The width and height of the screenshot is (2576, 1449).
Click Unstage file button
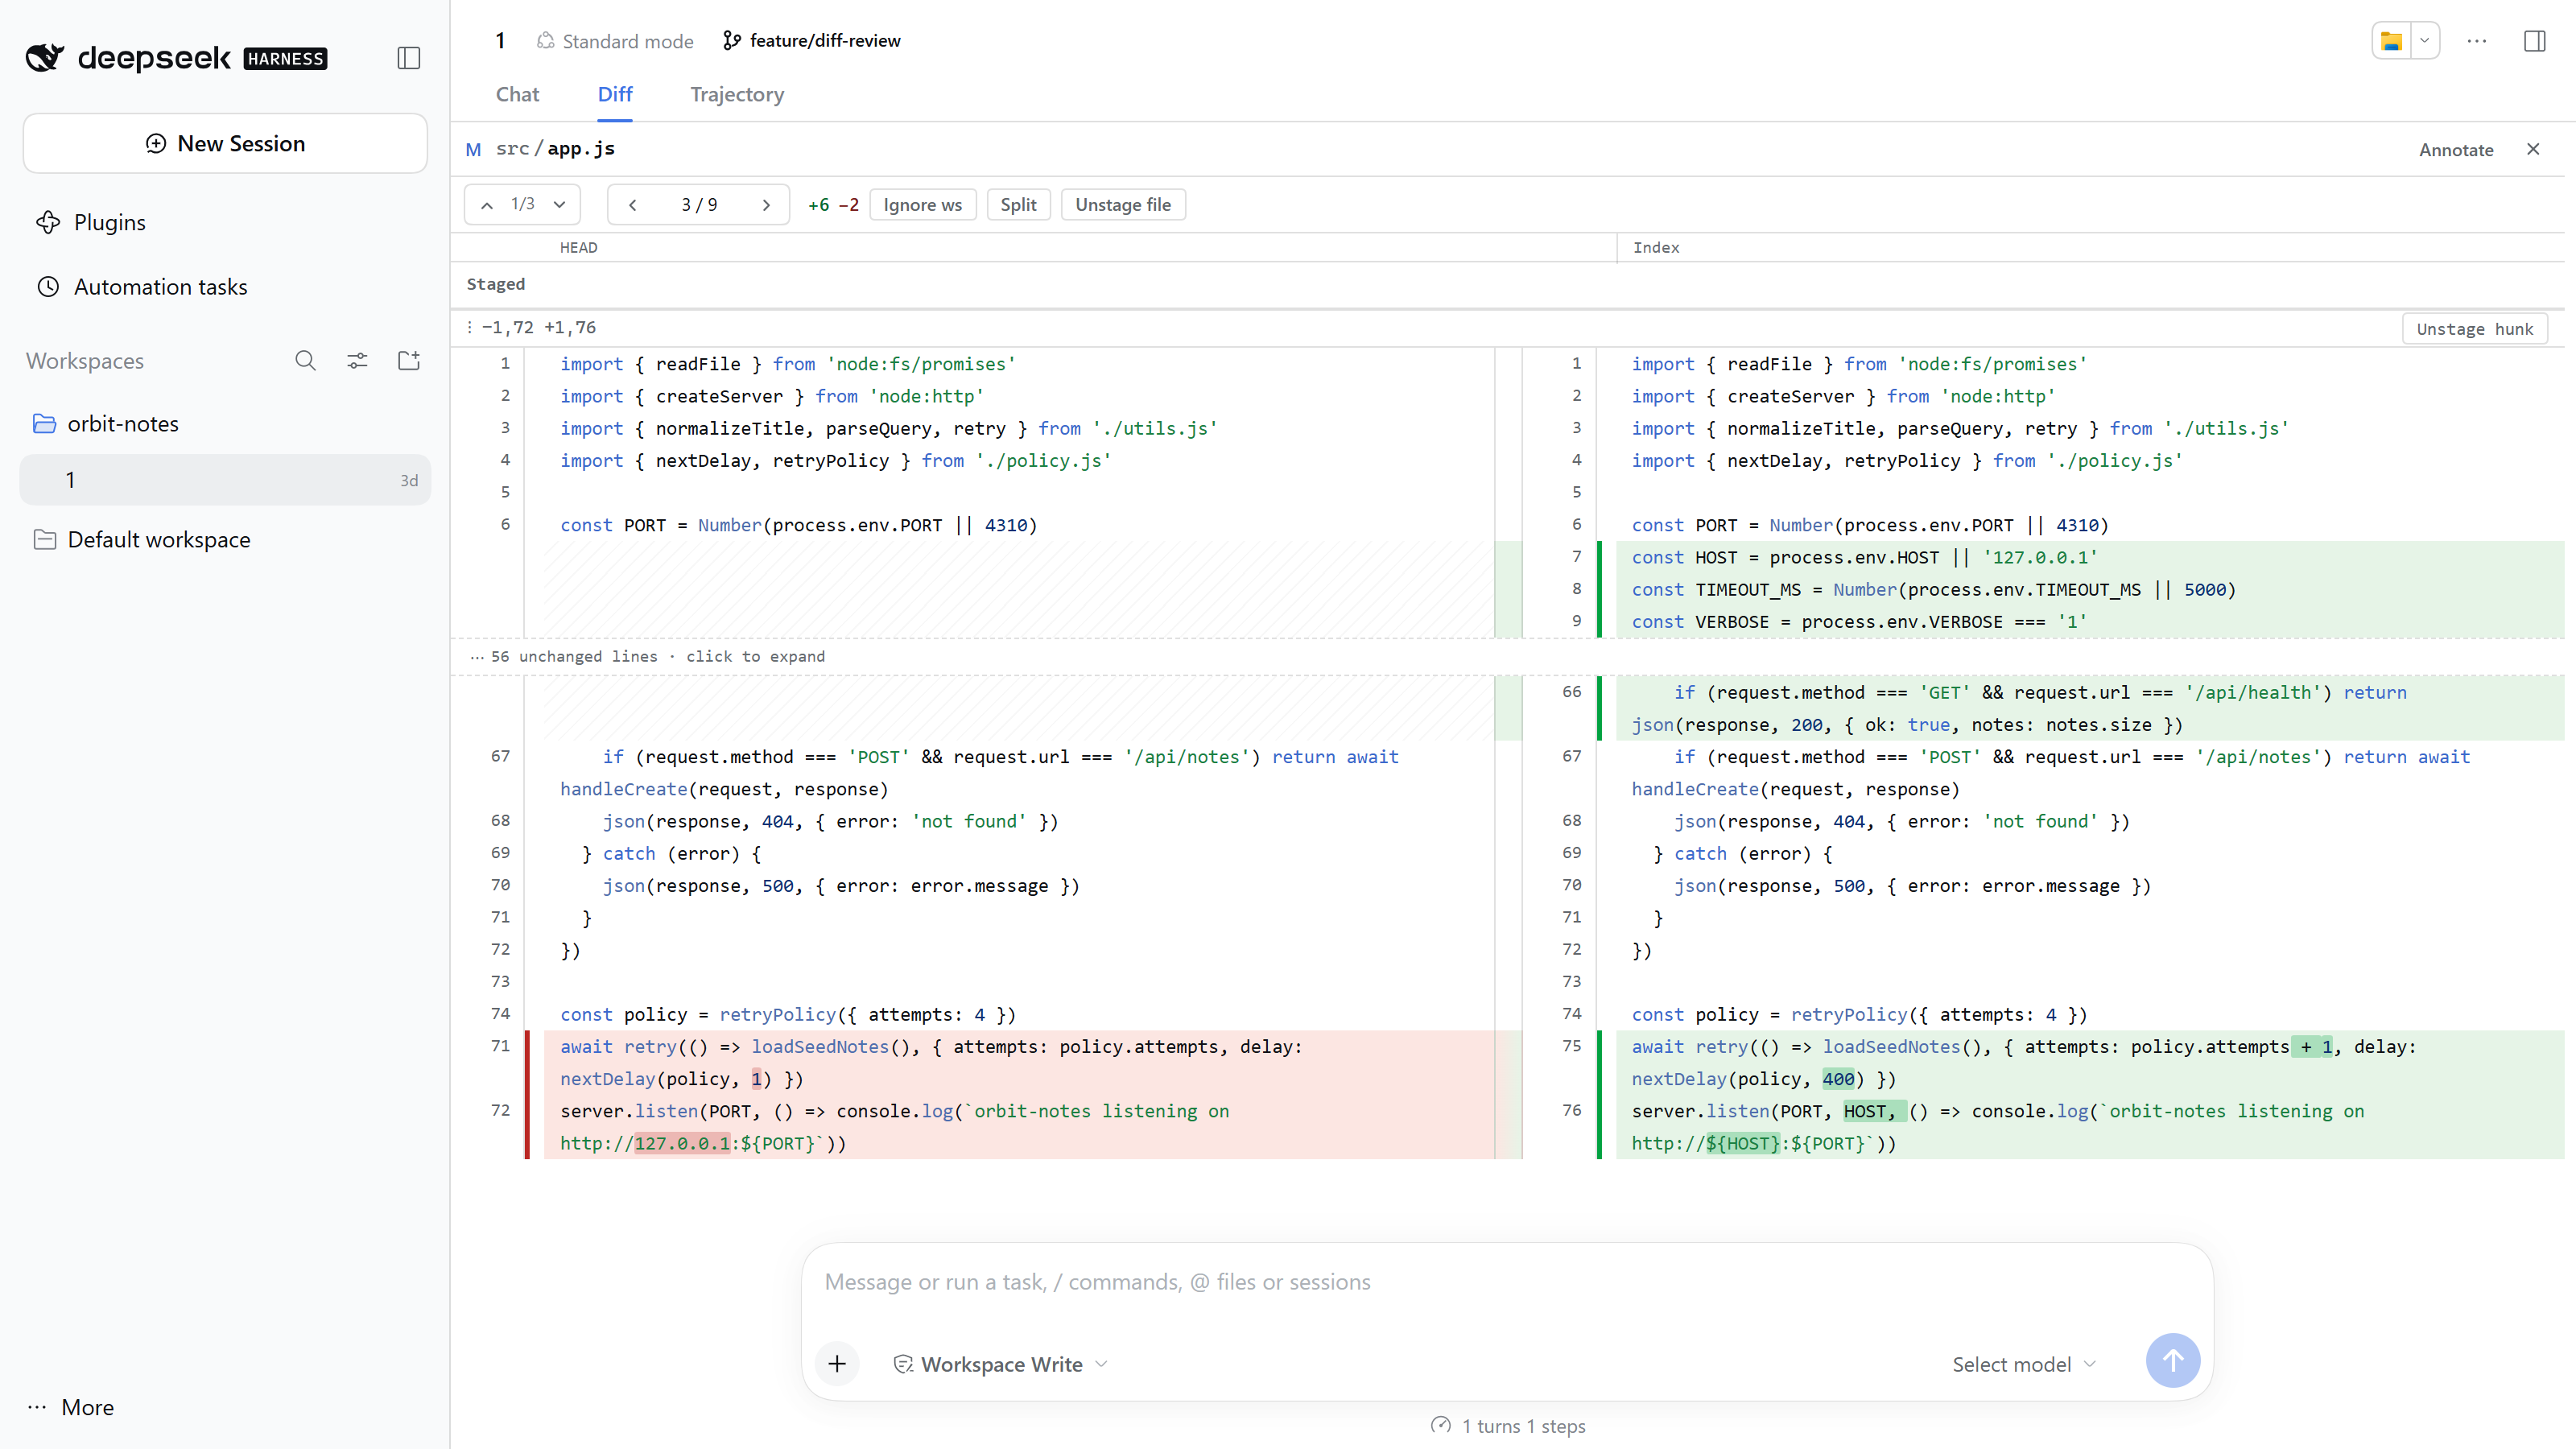click(x=1122, y=205)
